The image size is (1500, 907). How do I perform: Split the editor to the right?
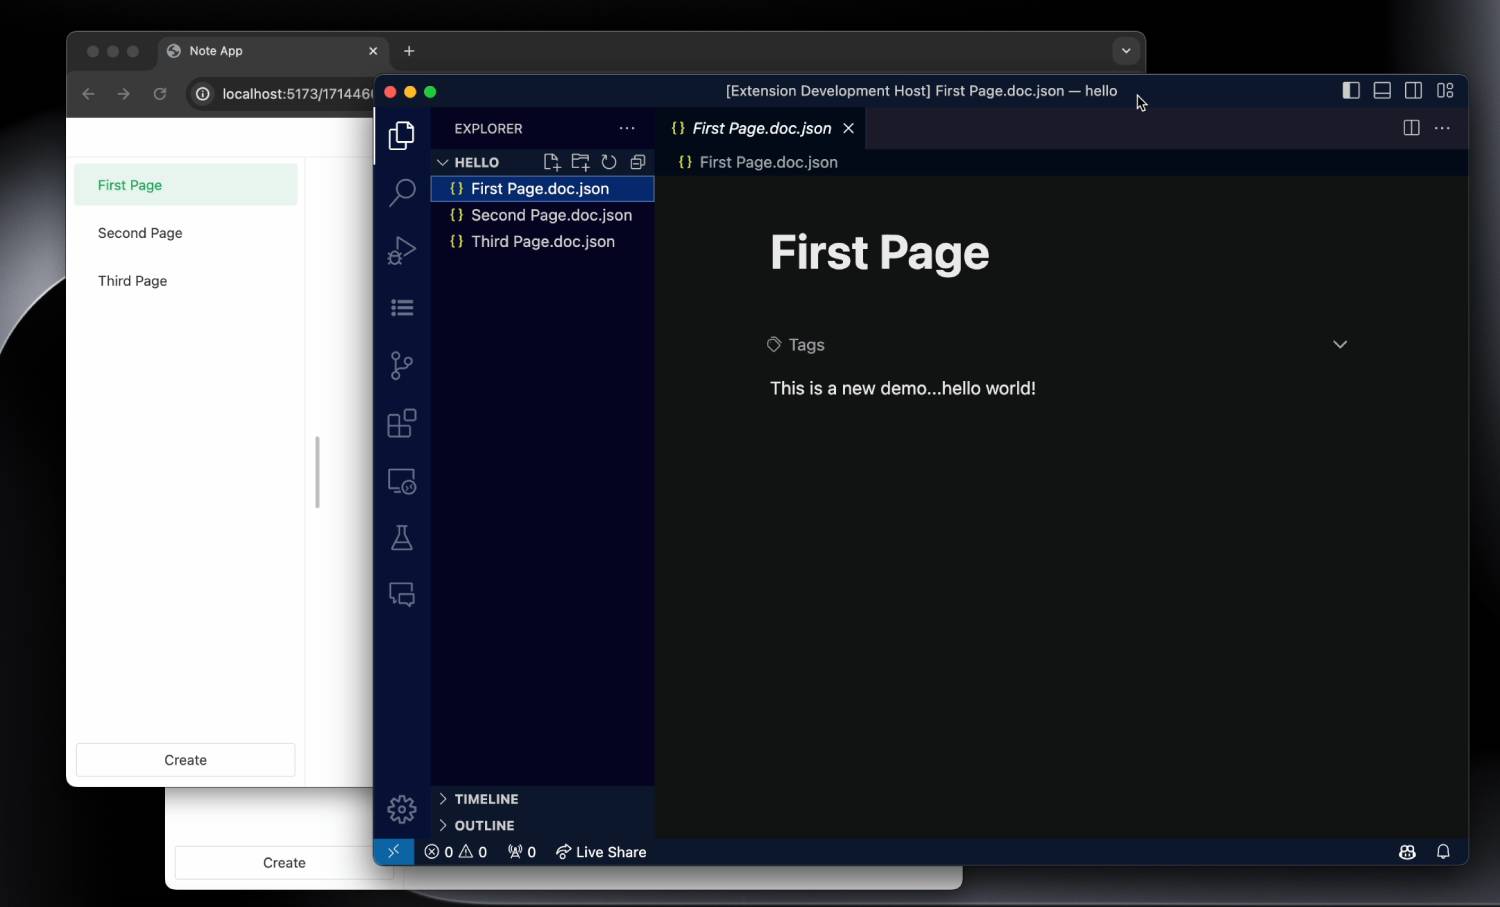pos(1411,128)
